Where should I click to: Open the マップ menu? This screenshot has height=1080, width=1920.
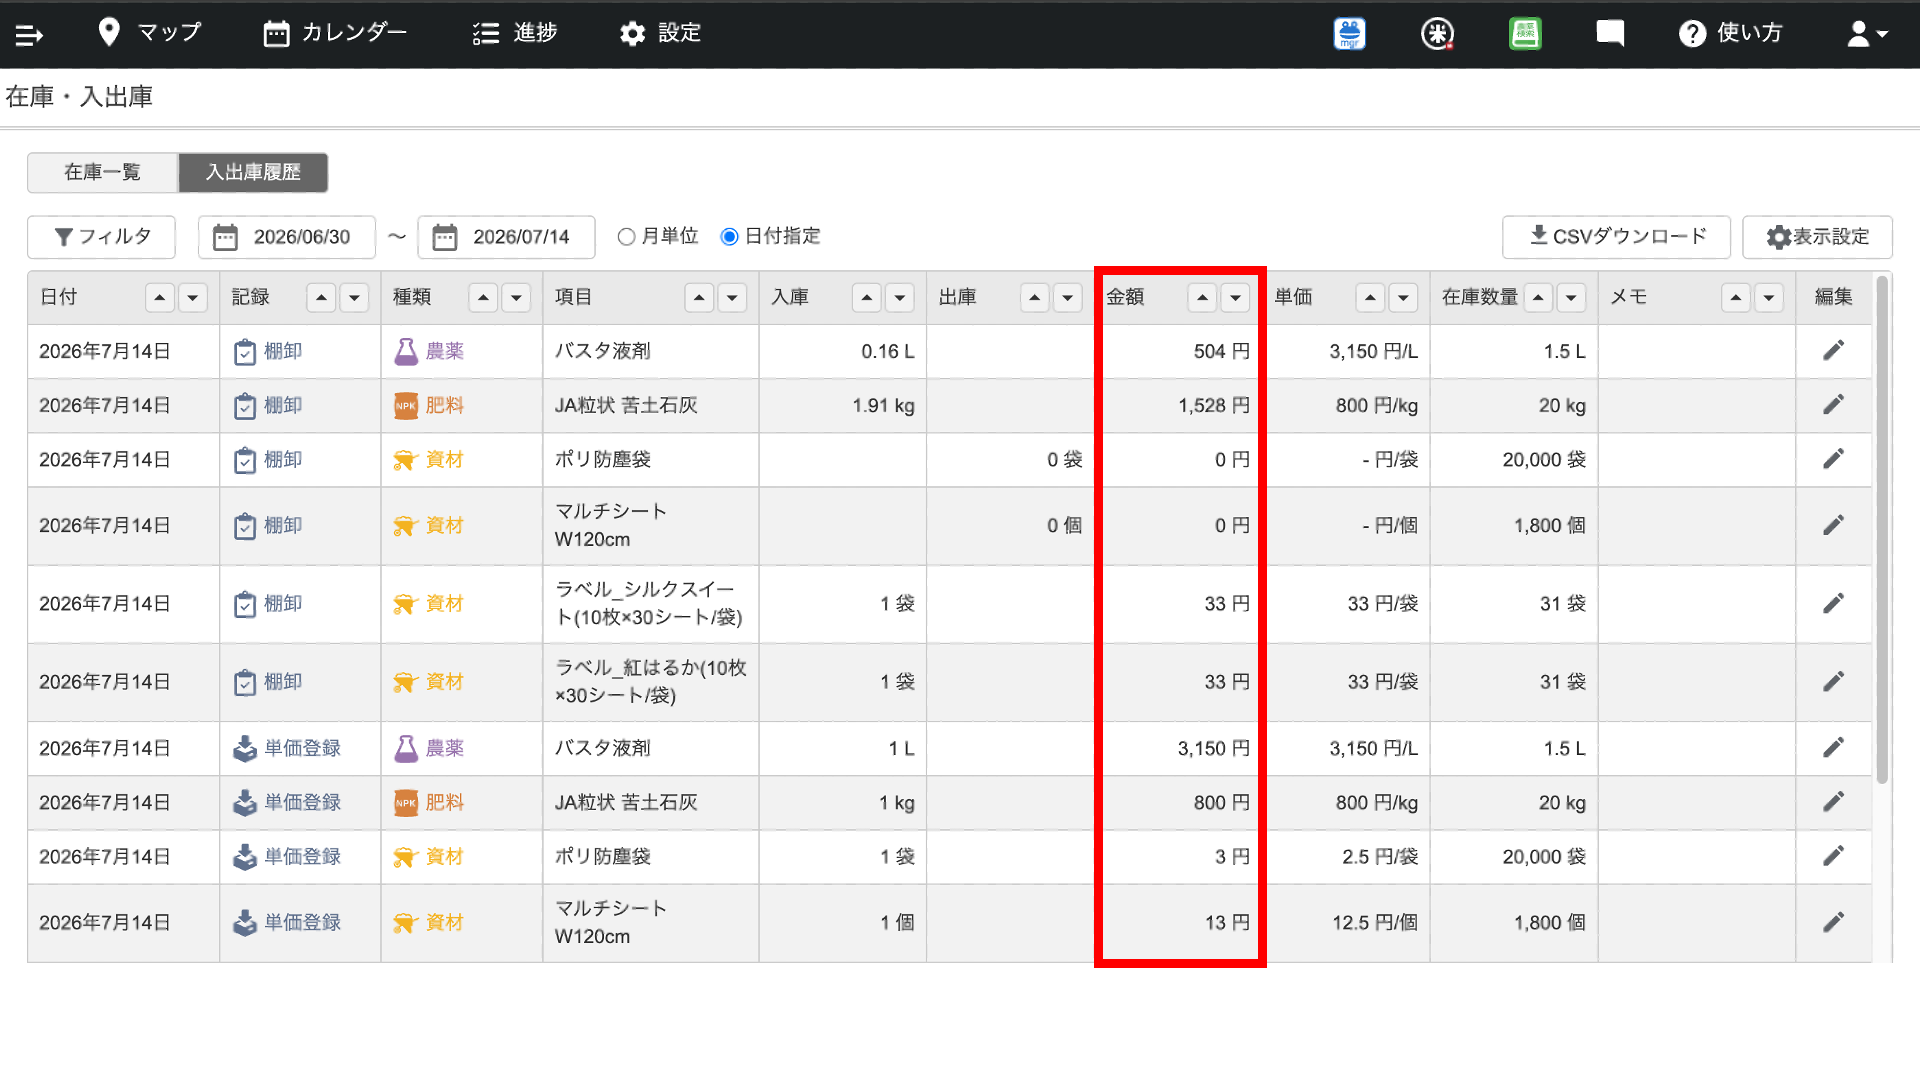150,33
